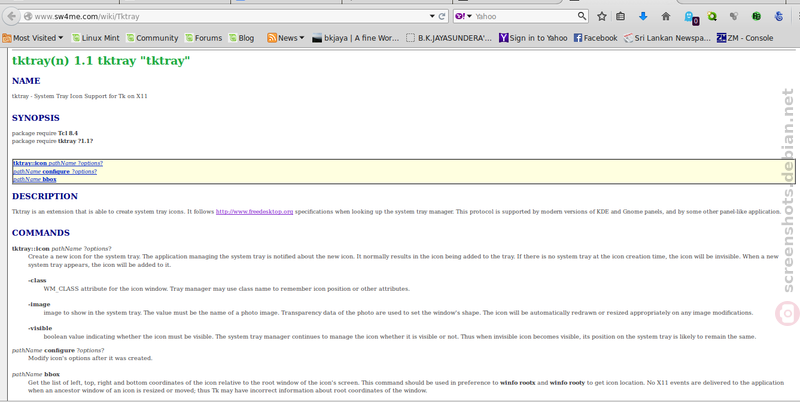
Task: Click the blue swirl extension icon
Action: coord(779,16)
